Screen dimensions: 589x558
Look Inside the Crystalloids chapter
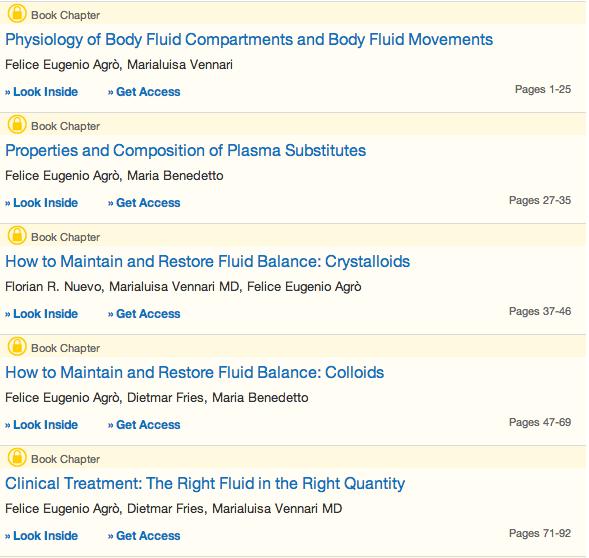point(42,313)
